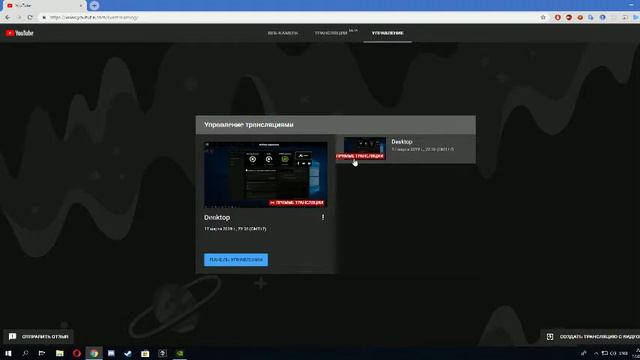Image resolution: width=640 pixels, height=360 pixels.
Task: Close the YouTube browser tab
Action: point(81,6)
